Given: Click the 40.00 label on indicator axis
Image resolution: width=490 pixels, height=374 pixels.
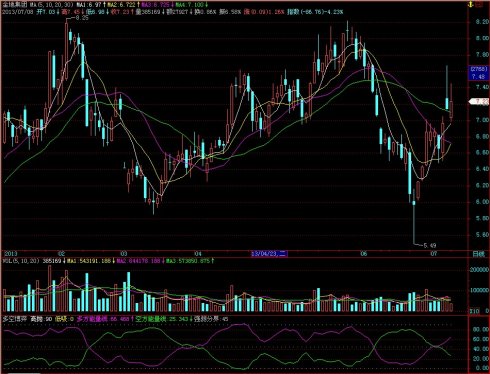Looking at the screenshot, I should 481,349.
